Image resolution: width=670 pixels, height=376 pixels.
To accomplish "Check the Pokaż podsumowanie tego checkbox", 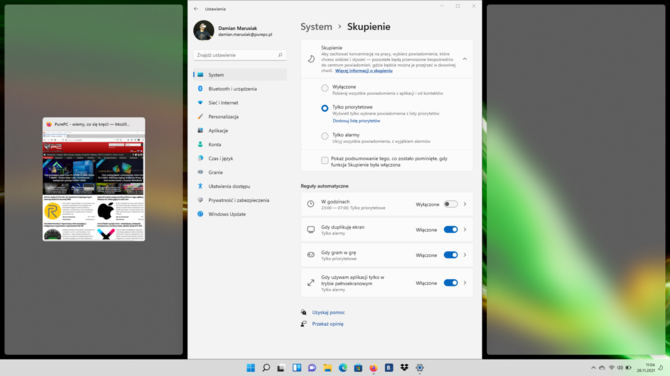I will click(325, 161).
